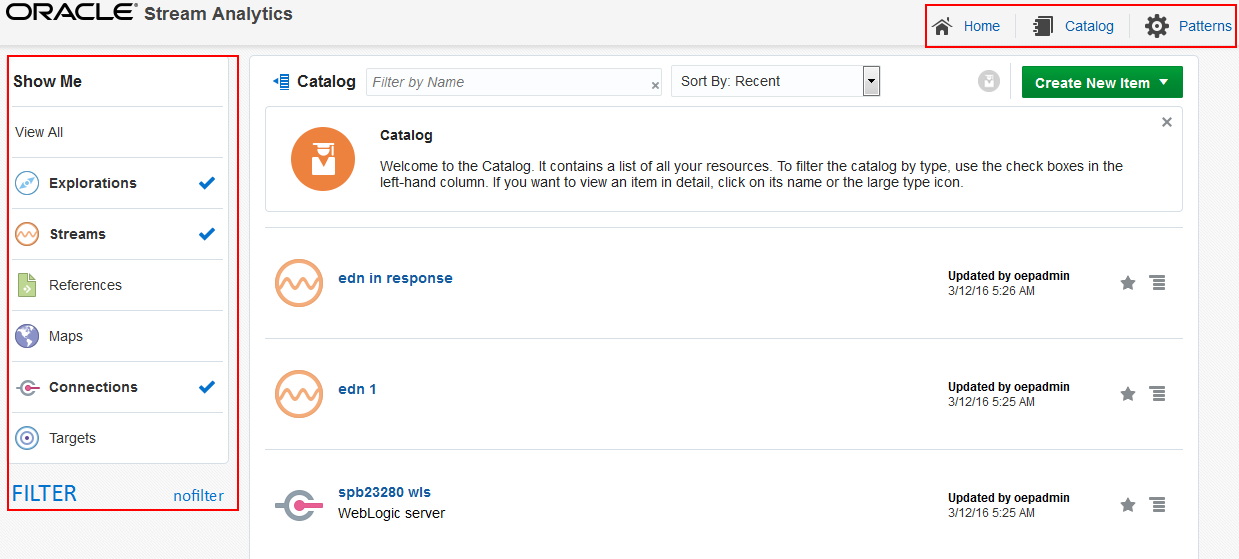The image size is (1239, 559).
Task: Click the WebLogic server description text
Action: click(391, 513)
